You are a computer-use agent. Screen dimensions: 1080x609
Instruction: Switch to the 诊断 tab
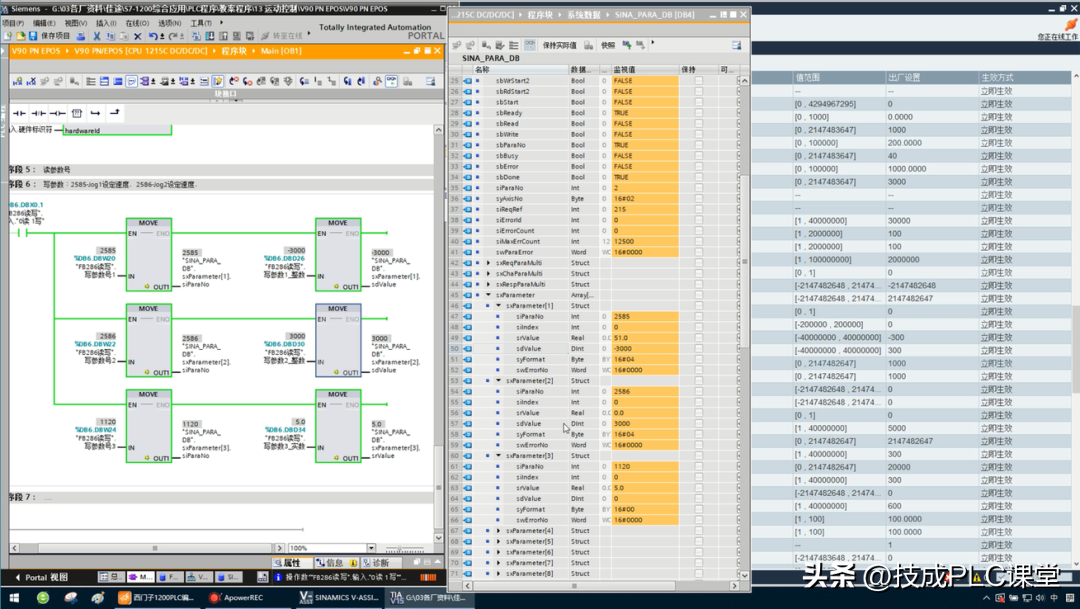point(378,563)
